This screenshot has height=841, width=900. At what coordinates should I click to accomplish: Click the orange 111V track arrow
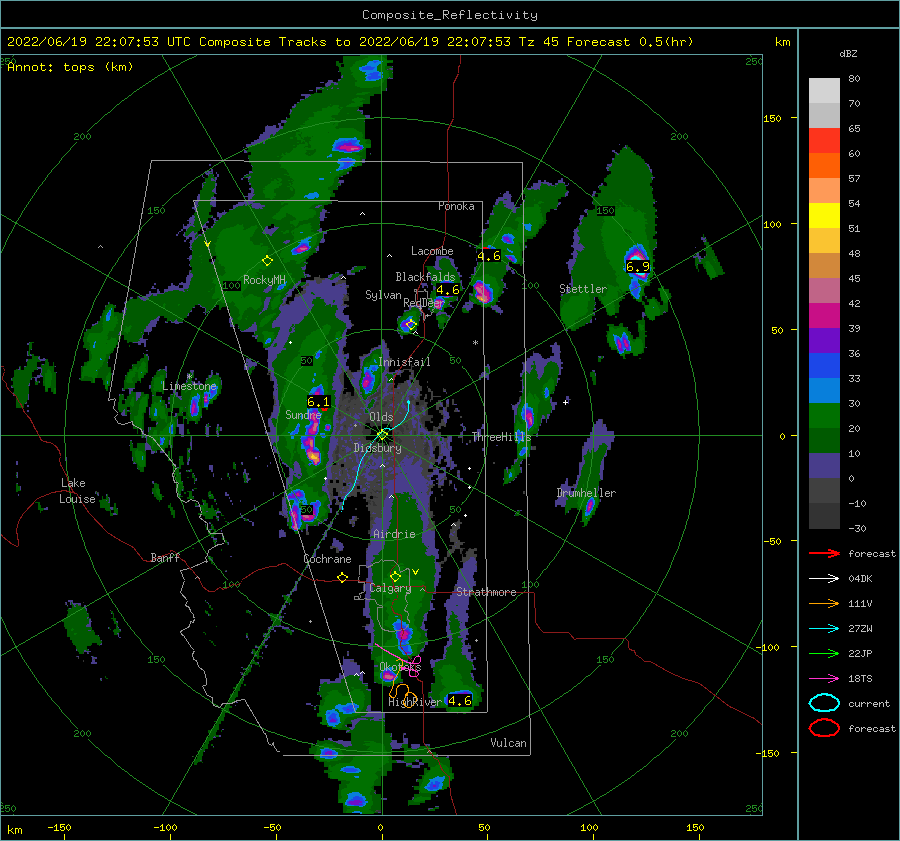[824, 603]
